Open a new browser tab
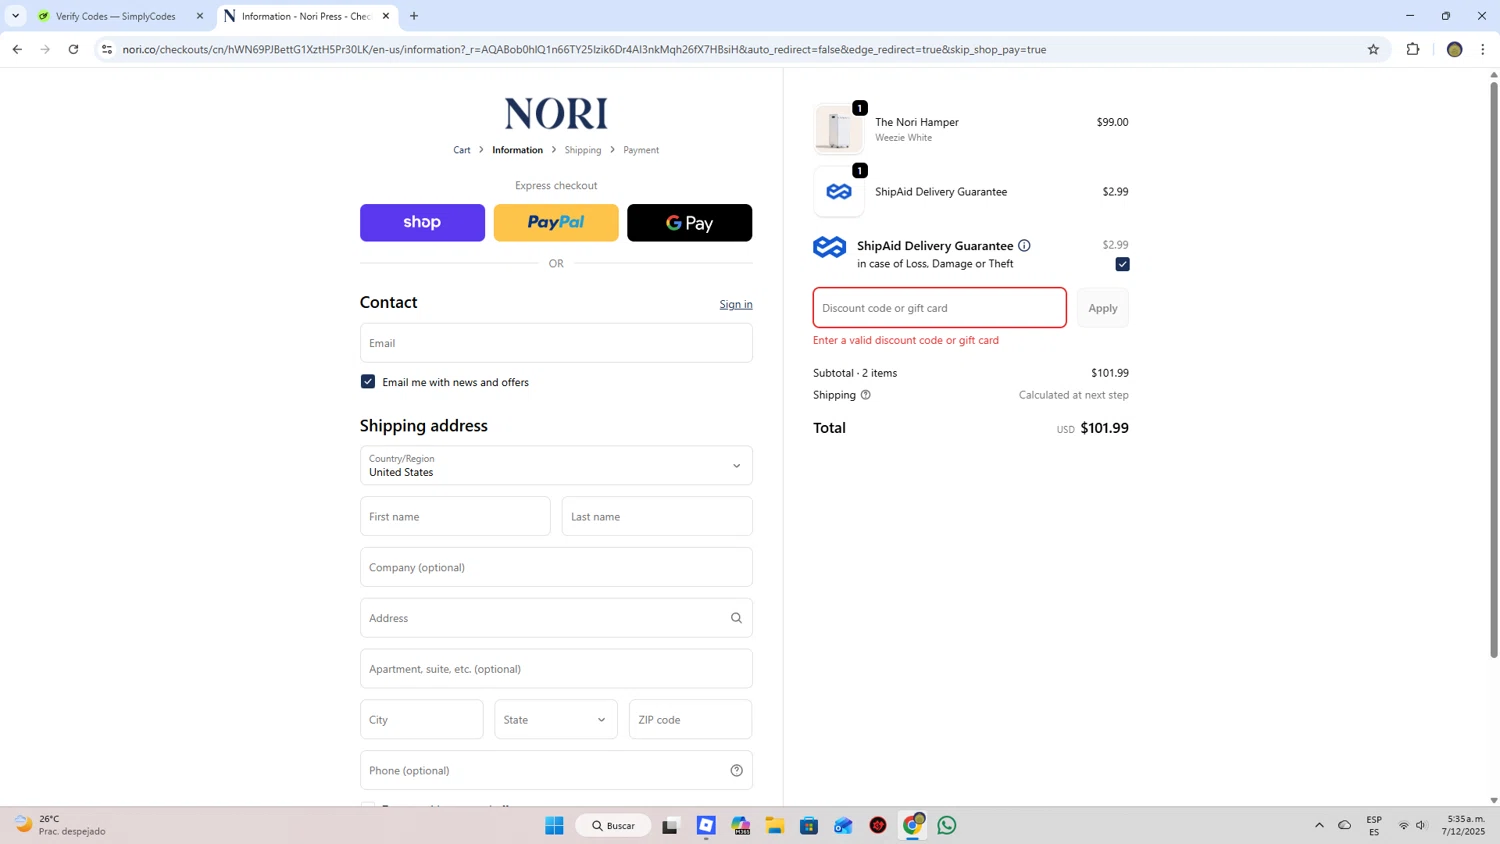This screenshot has width=1500, height=844. [x=414, y=16]
